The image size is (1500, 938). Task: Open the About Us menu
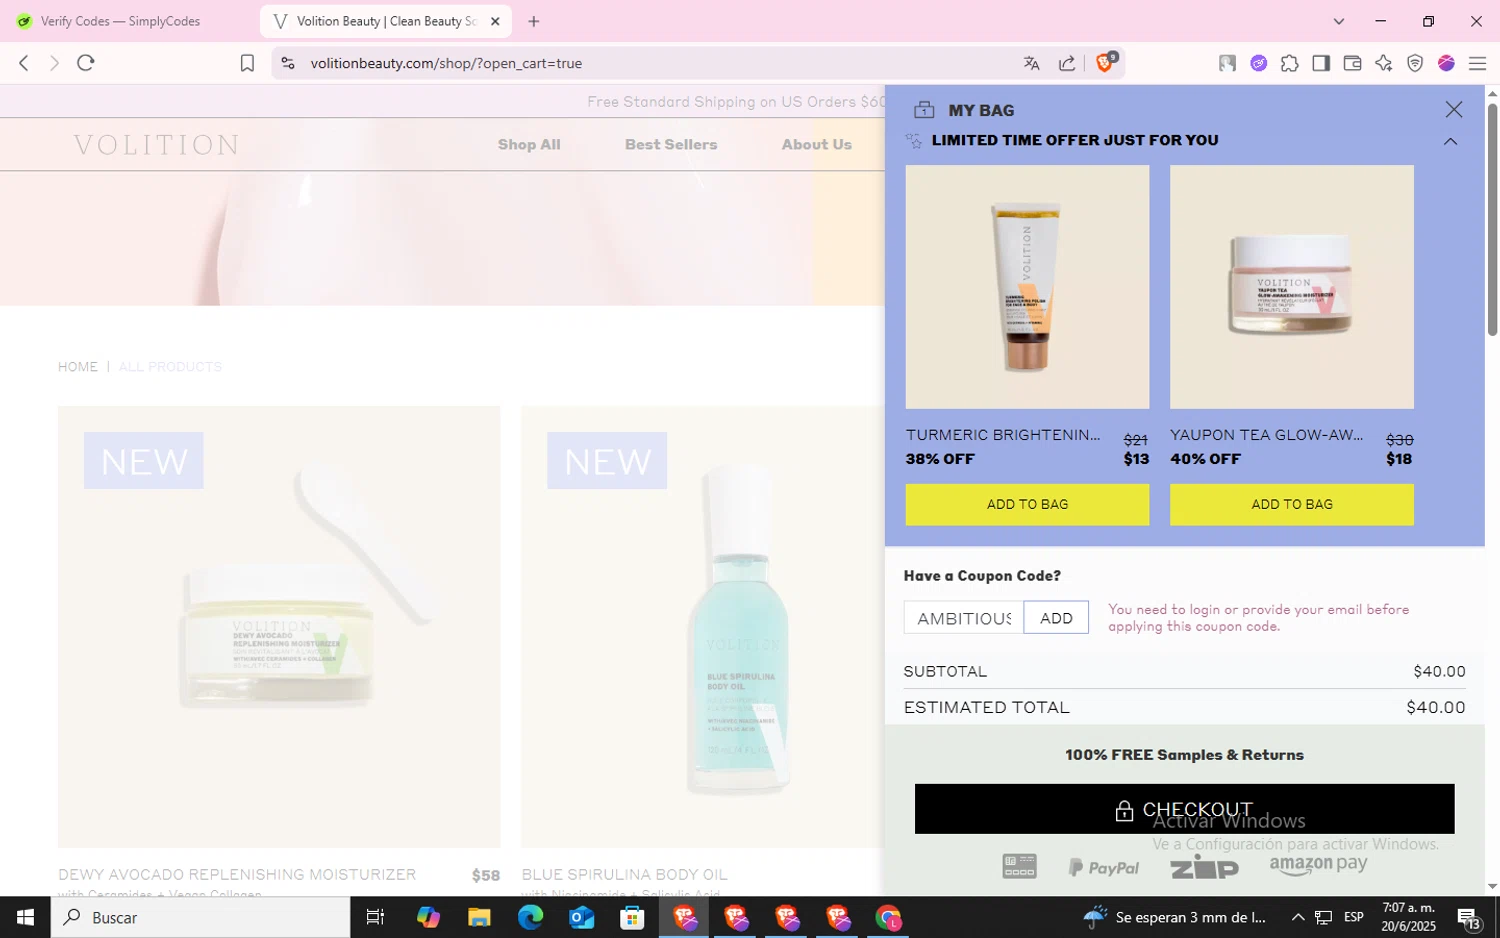pyautogui.click(x=817, y=144)
